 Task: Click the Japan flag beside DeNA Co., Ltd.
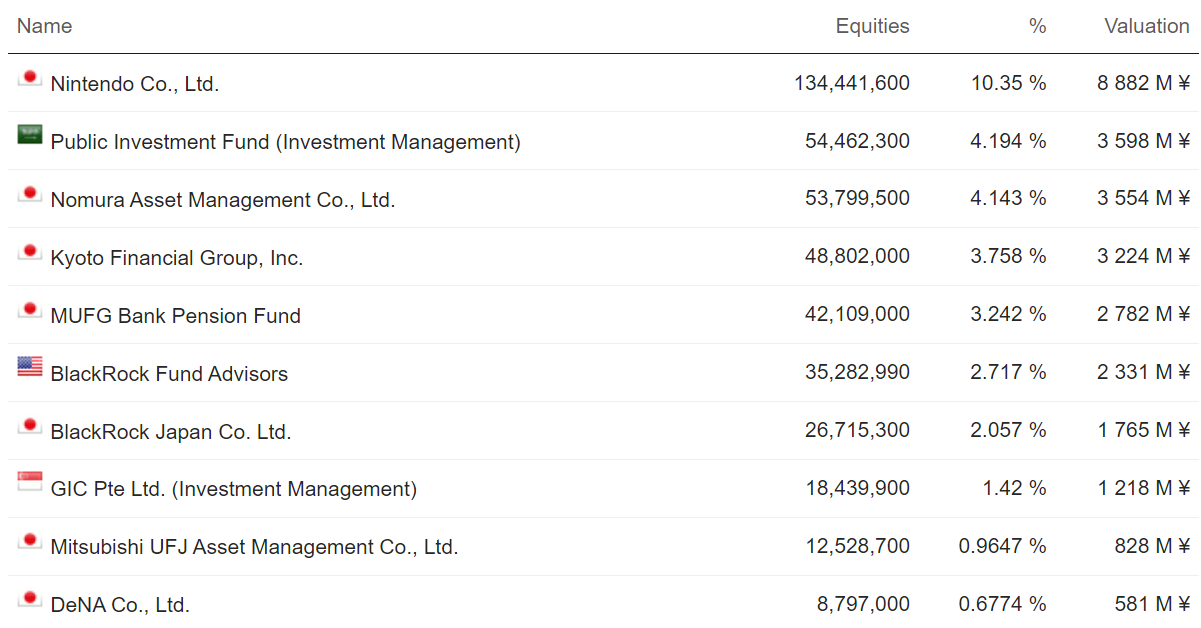point(30,599)
